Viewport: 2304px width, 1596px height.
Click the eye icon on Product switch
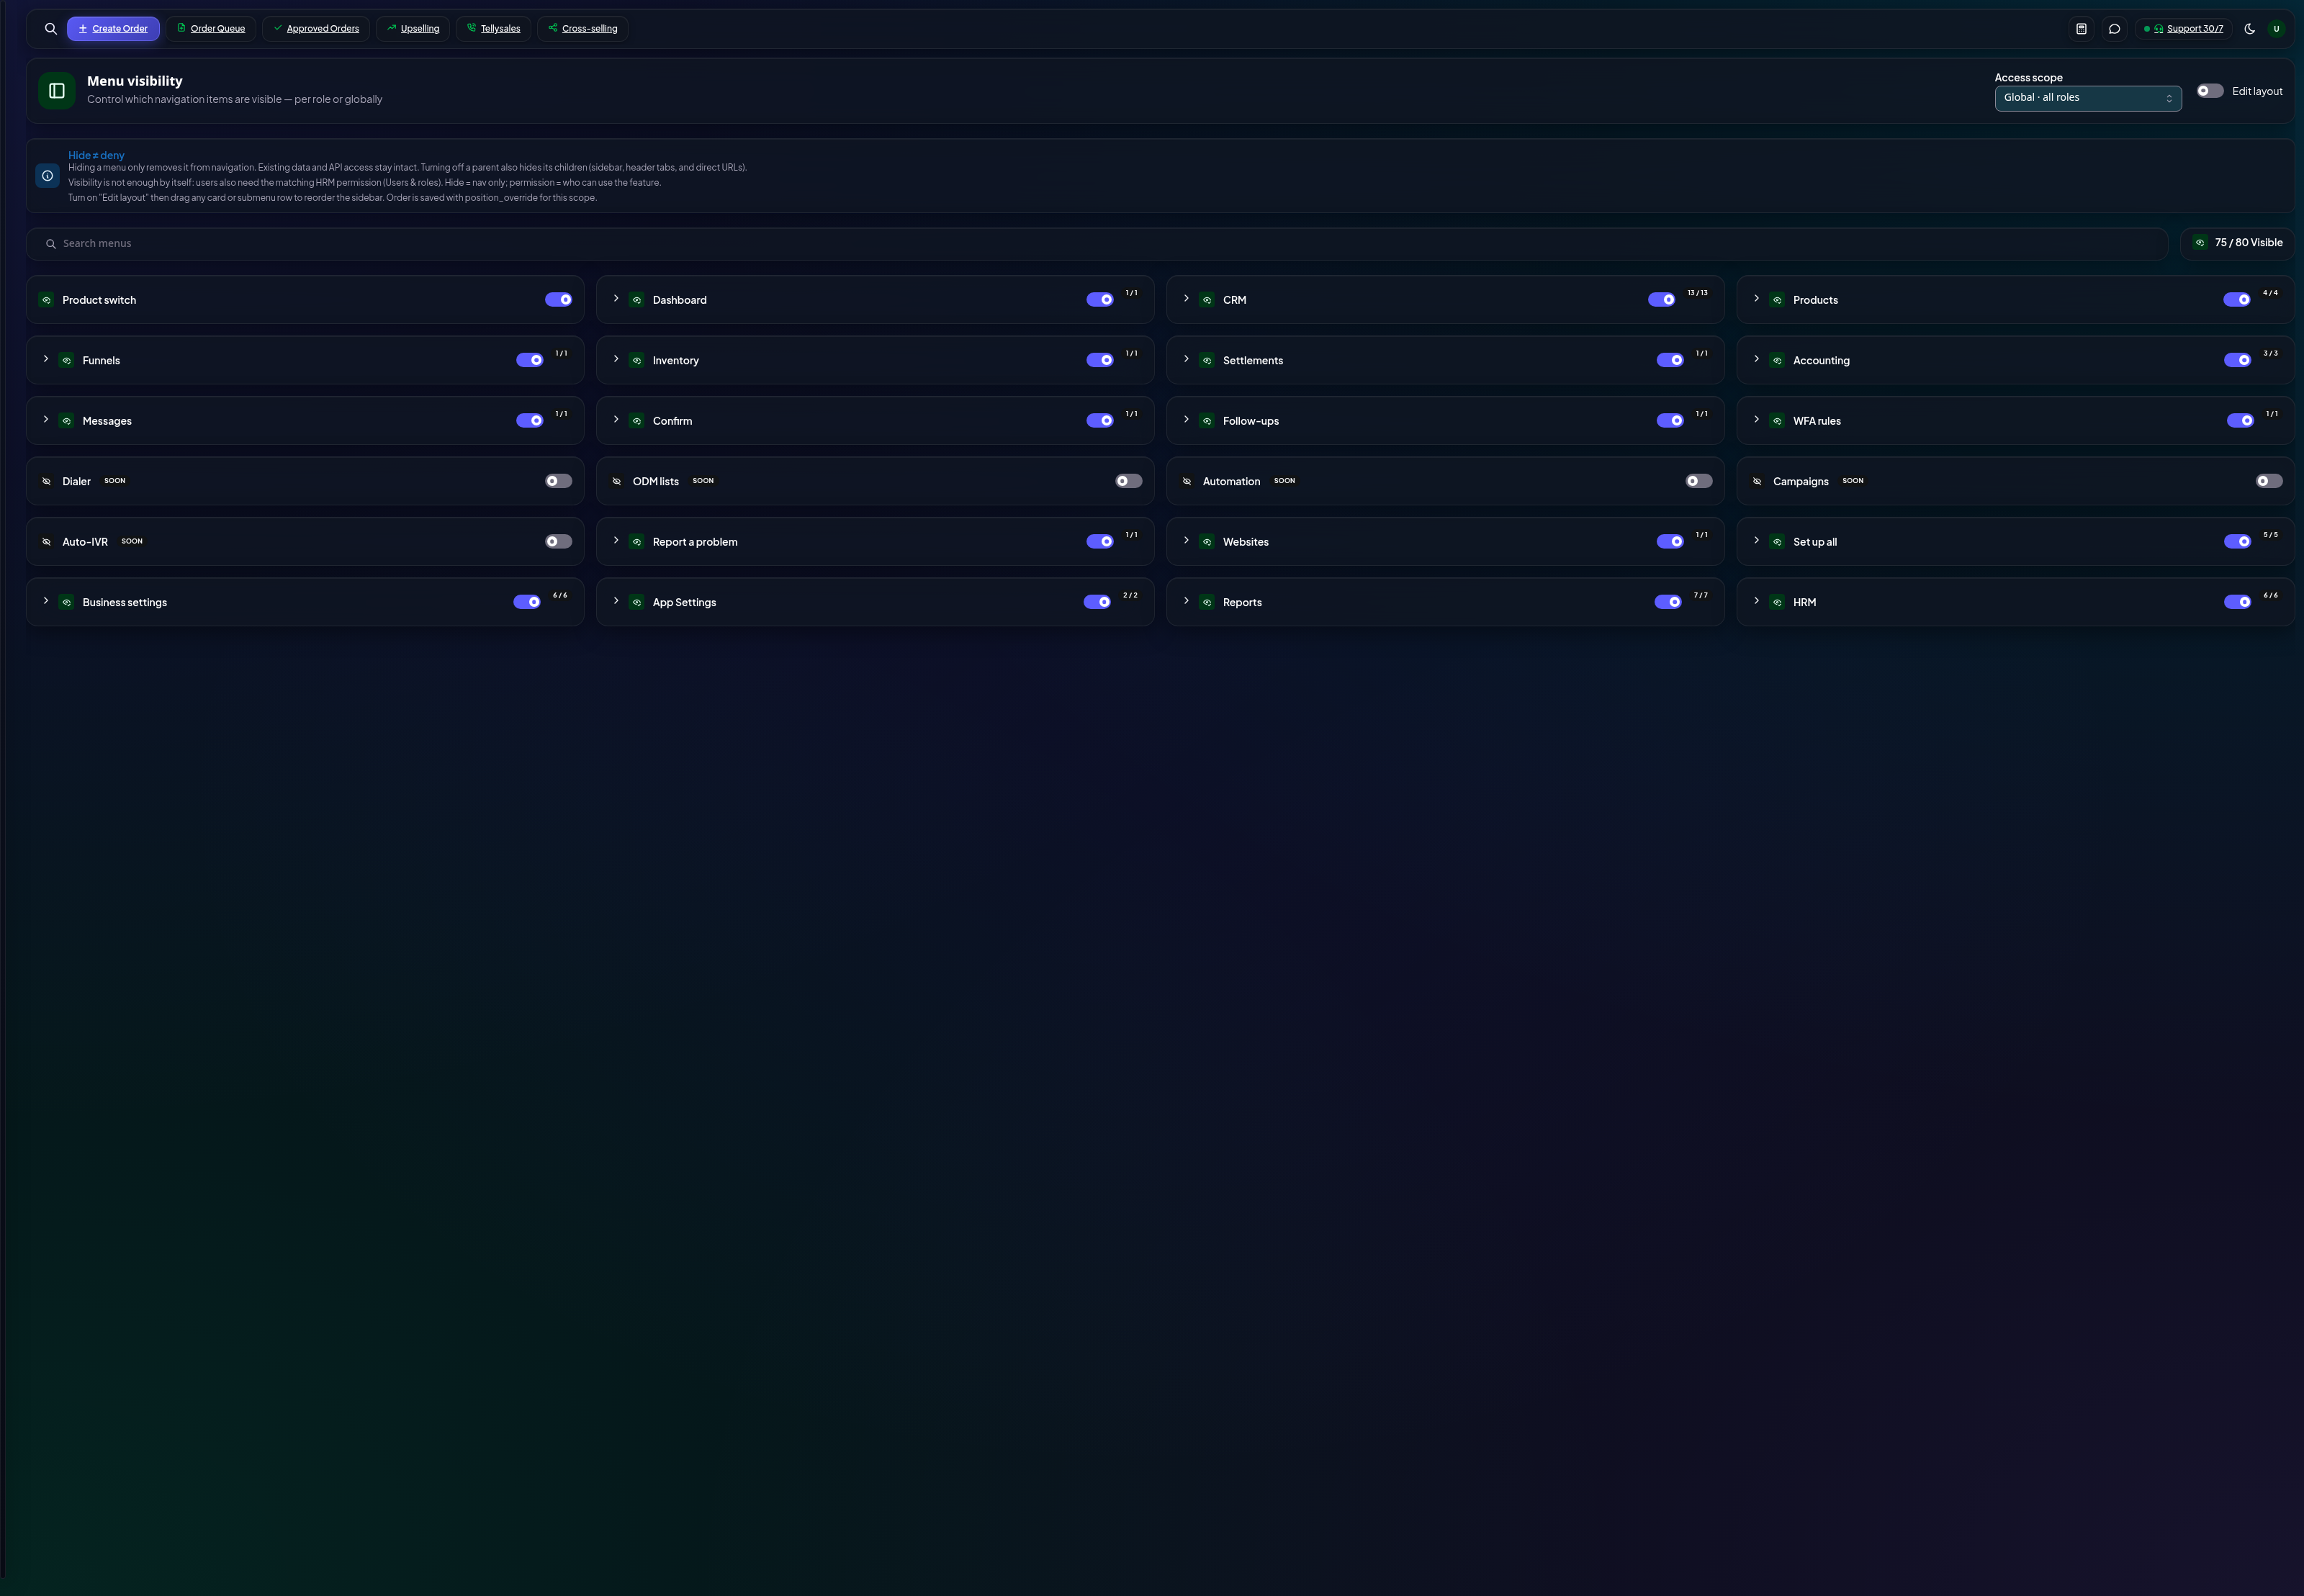[x=46, y=300]
